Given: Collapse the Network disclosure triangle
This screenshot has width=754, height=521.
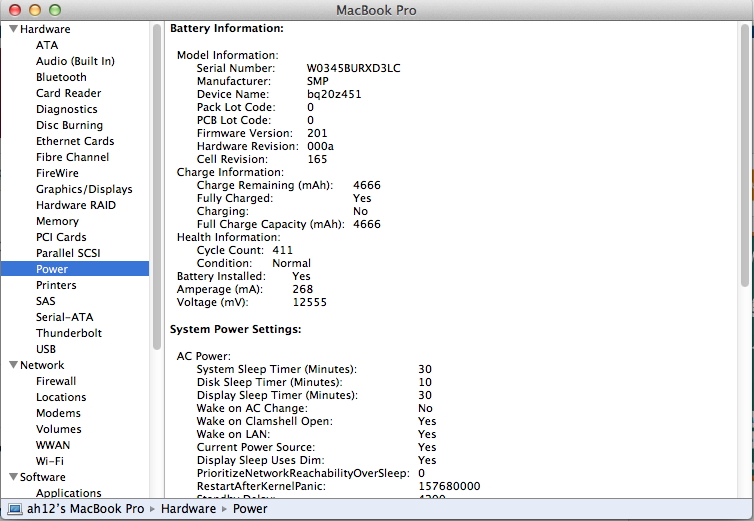Looking at the screenshot, I should pos(12,365).
